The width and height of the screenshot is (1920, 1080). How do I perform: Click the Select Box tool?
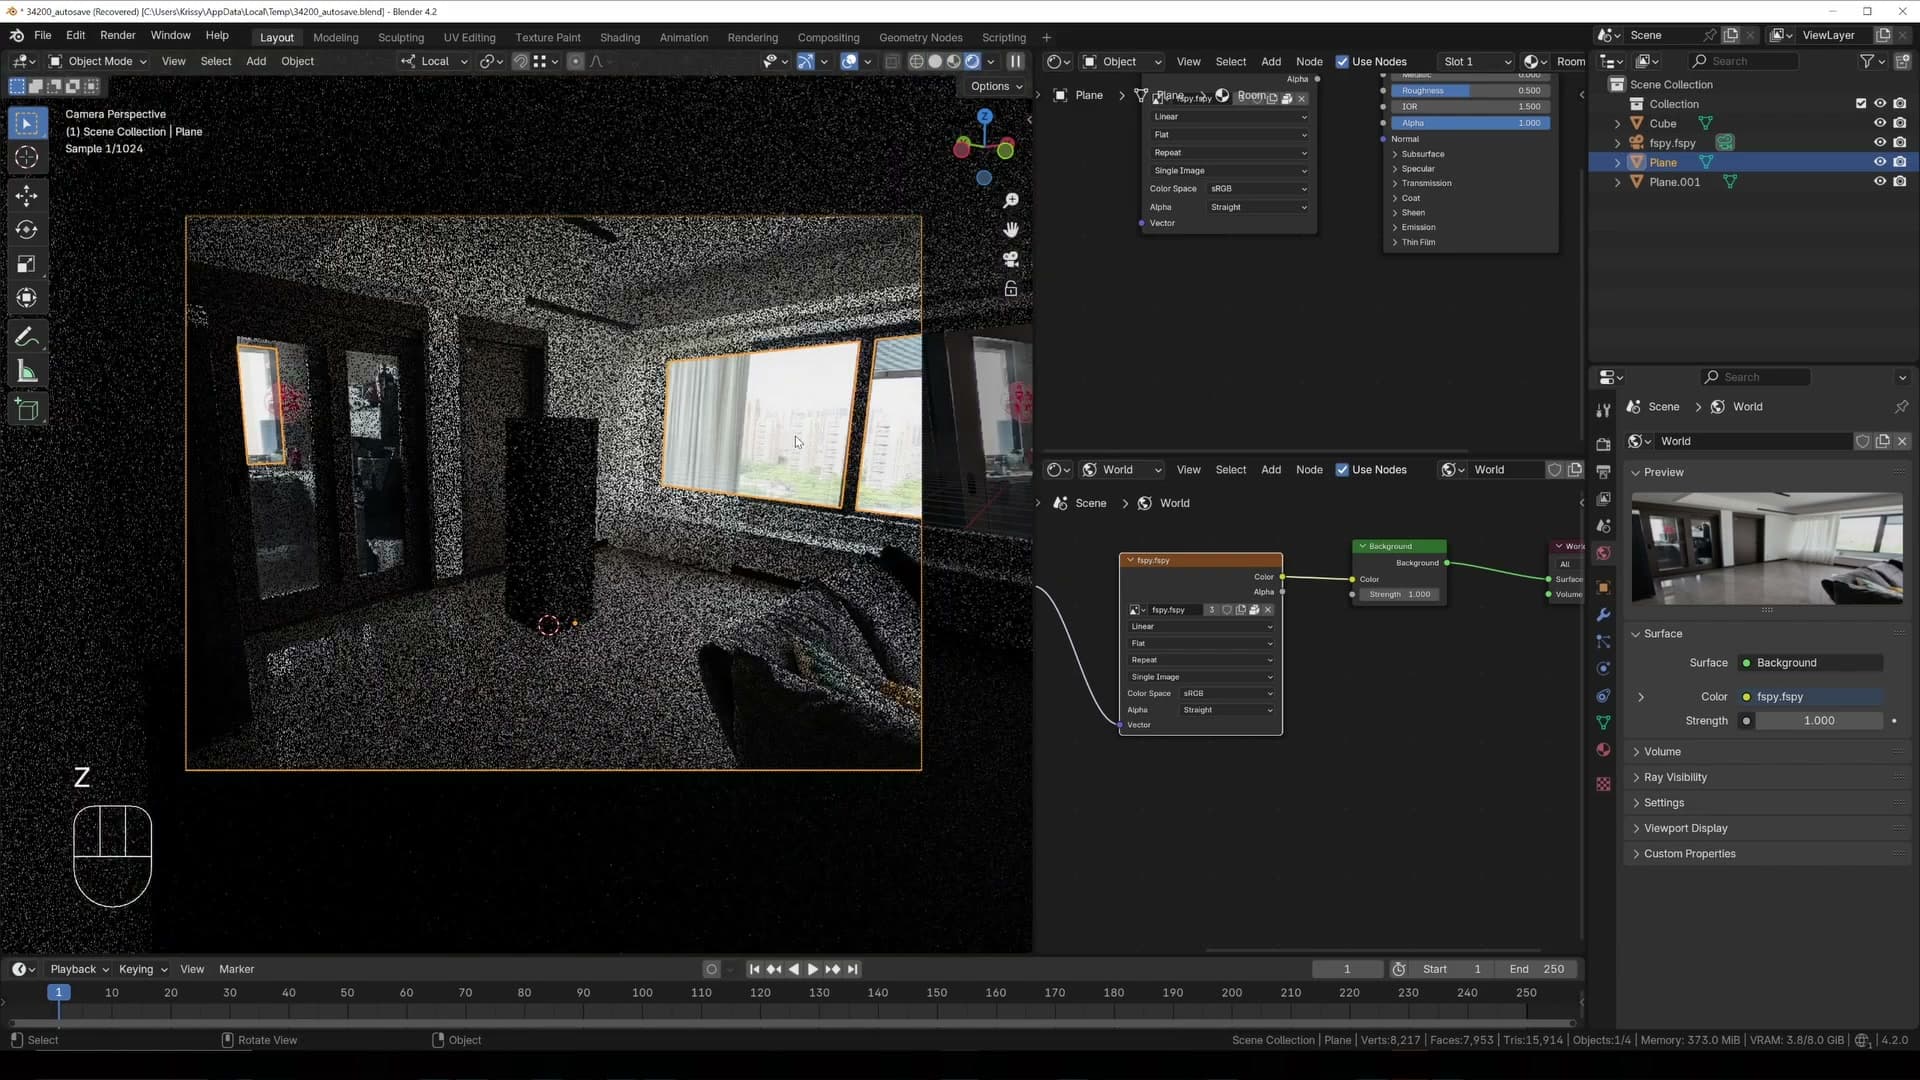27,123
